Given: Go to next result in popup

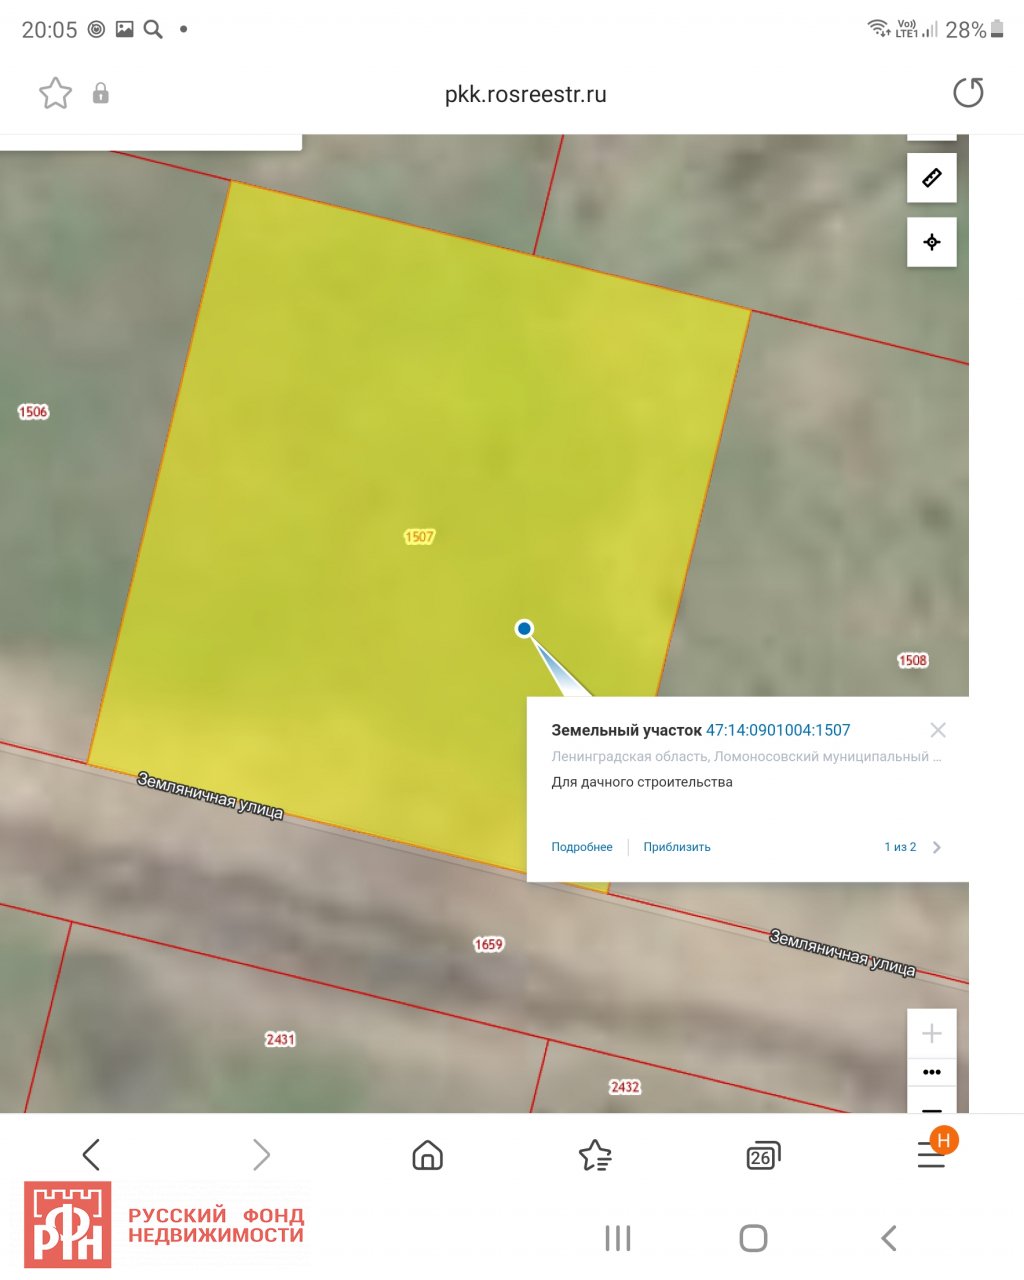Looking at the screenshot, I should click(x=937, y=847).
